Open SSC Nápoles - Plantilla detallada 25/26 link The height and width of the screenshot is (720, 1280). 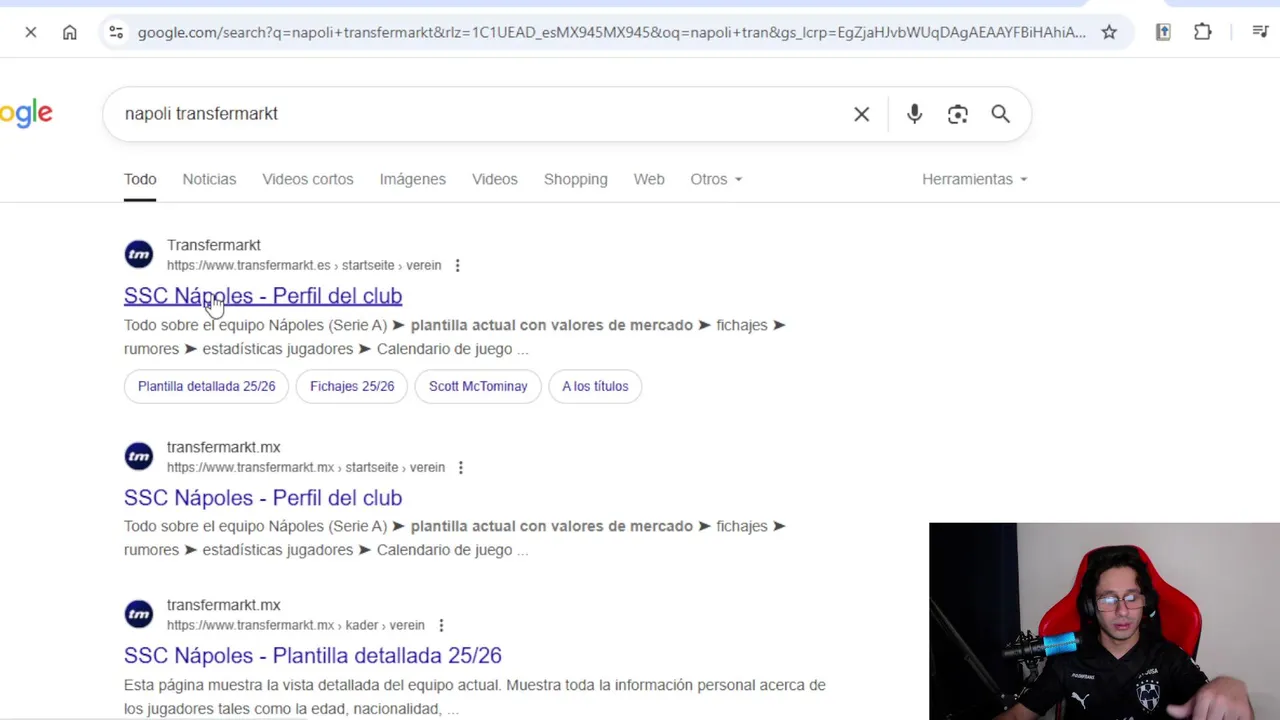tap(313, 656)
